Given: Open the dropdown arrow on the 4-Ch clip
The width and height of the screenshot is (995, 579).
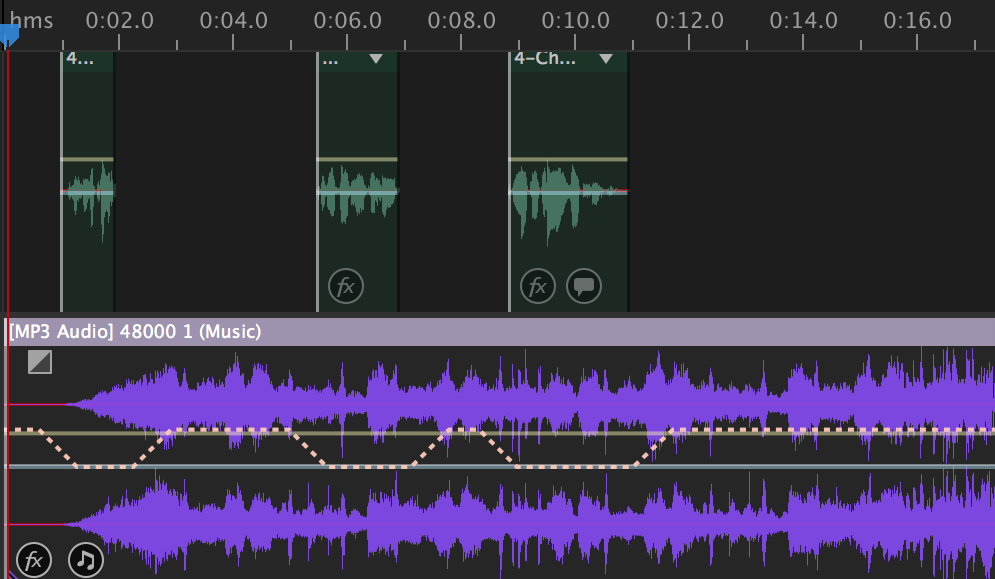Looking at the screenshot, I should click(x=606, y=60).
